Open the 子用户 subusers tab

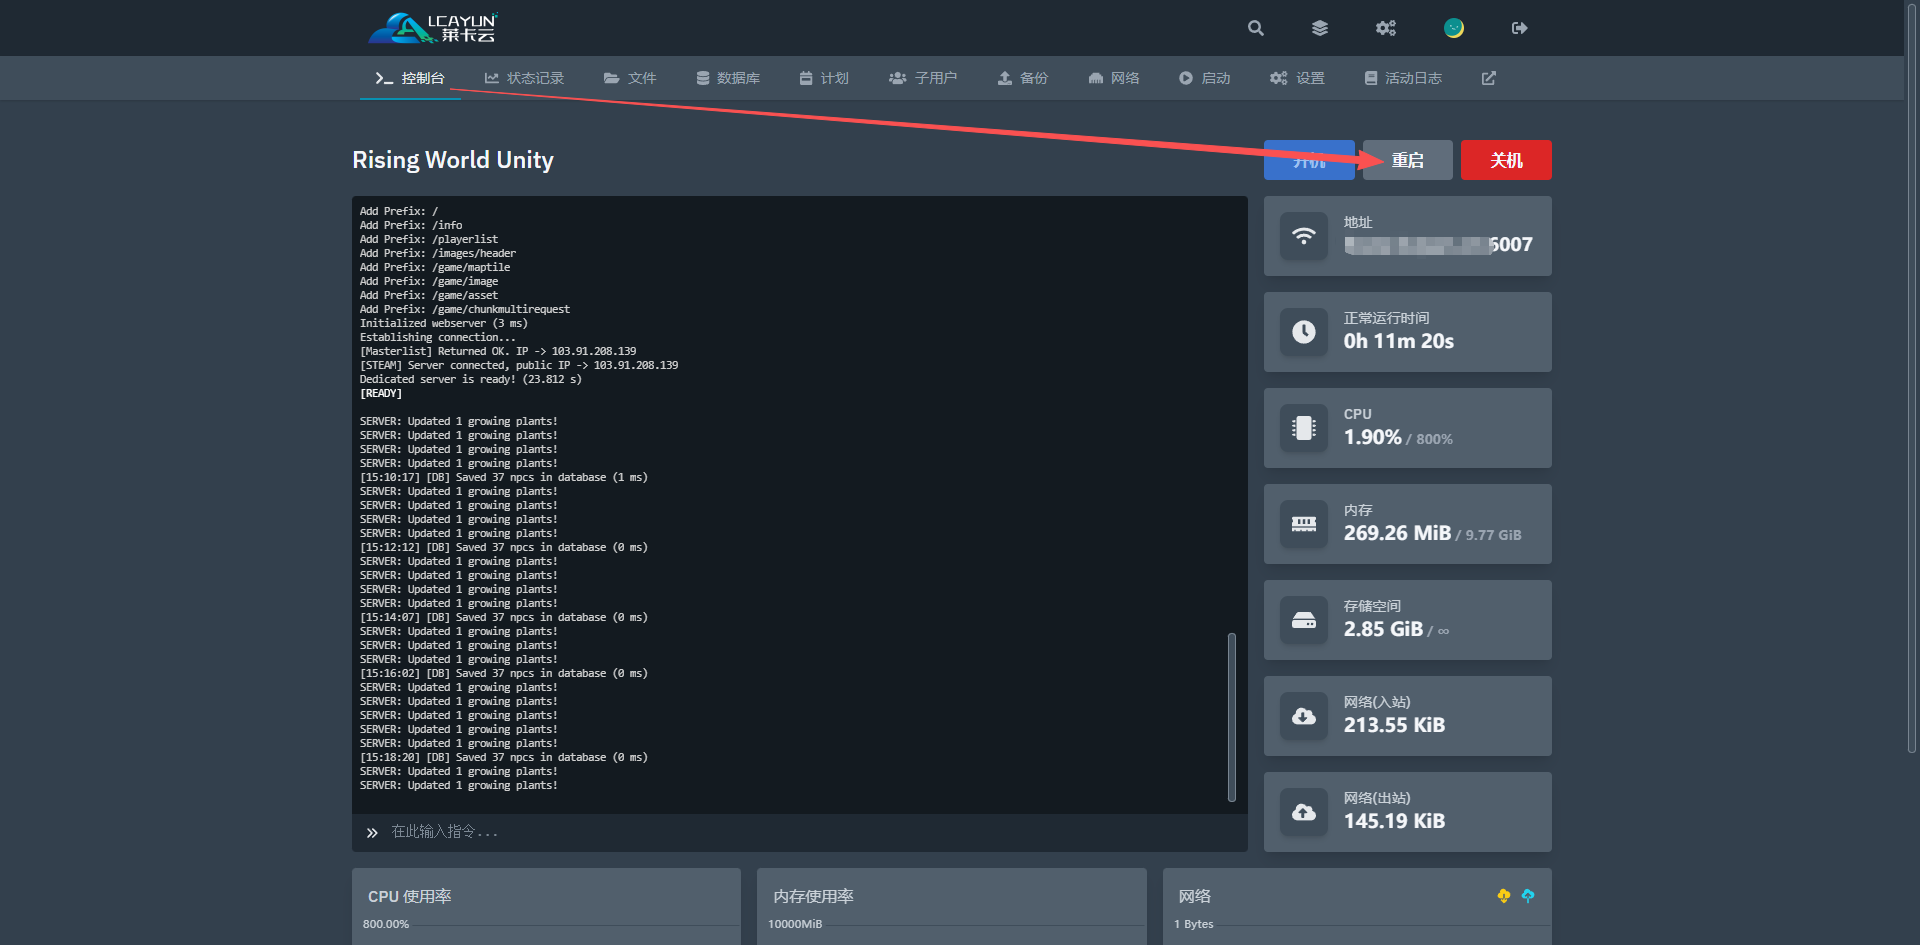pyautogui.click(x=923, y=78)
